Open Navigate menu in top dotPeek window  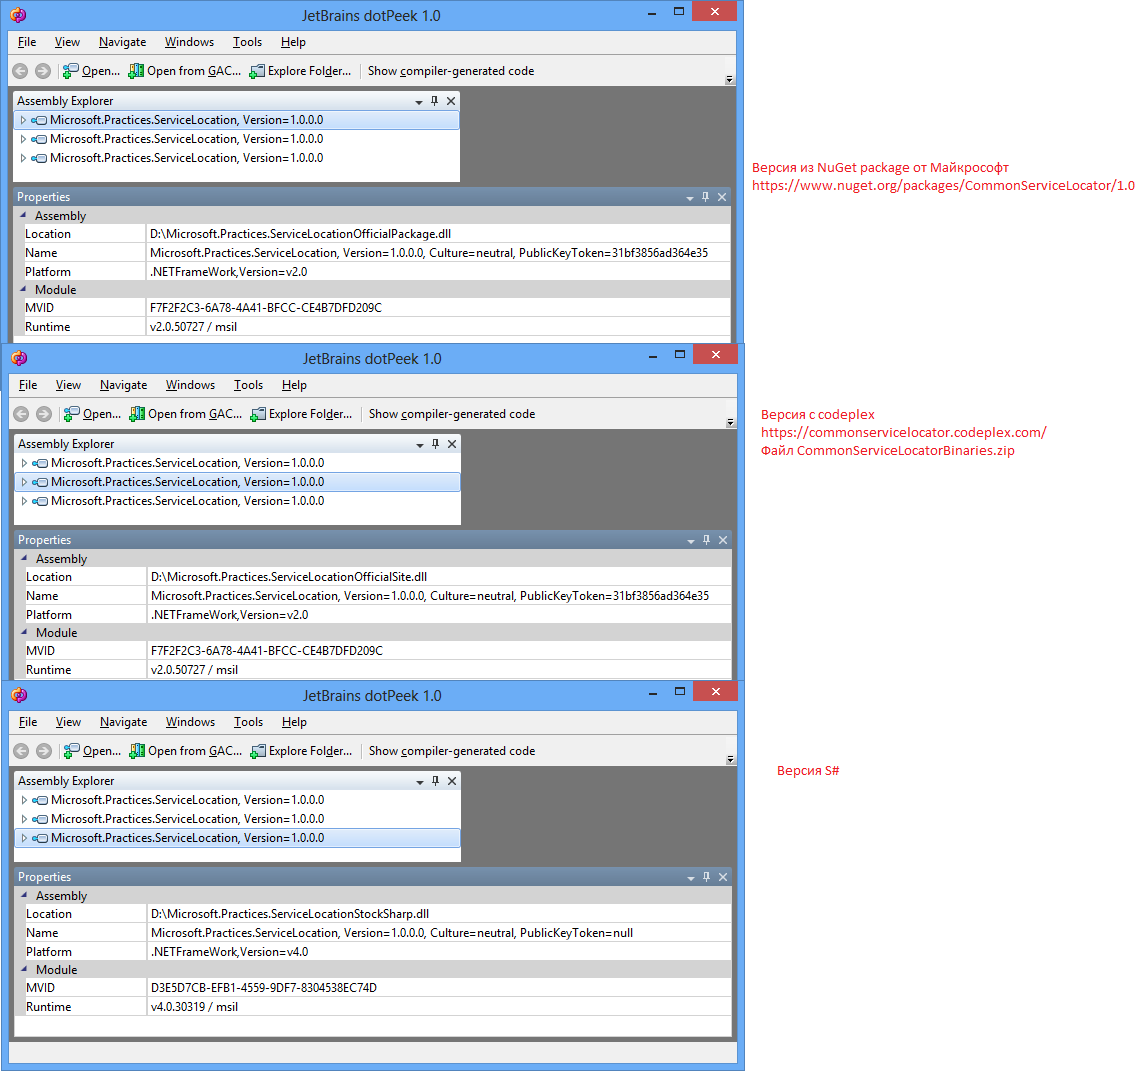122,42
